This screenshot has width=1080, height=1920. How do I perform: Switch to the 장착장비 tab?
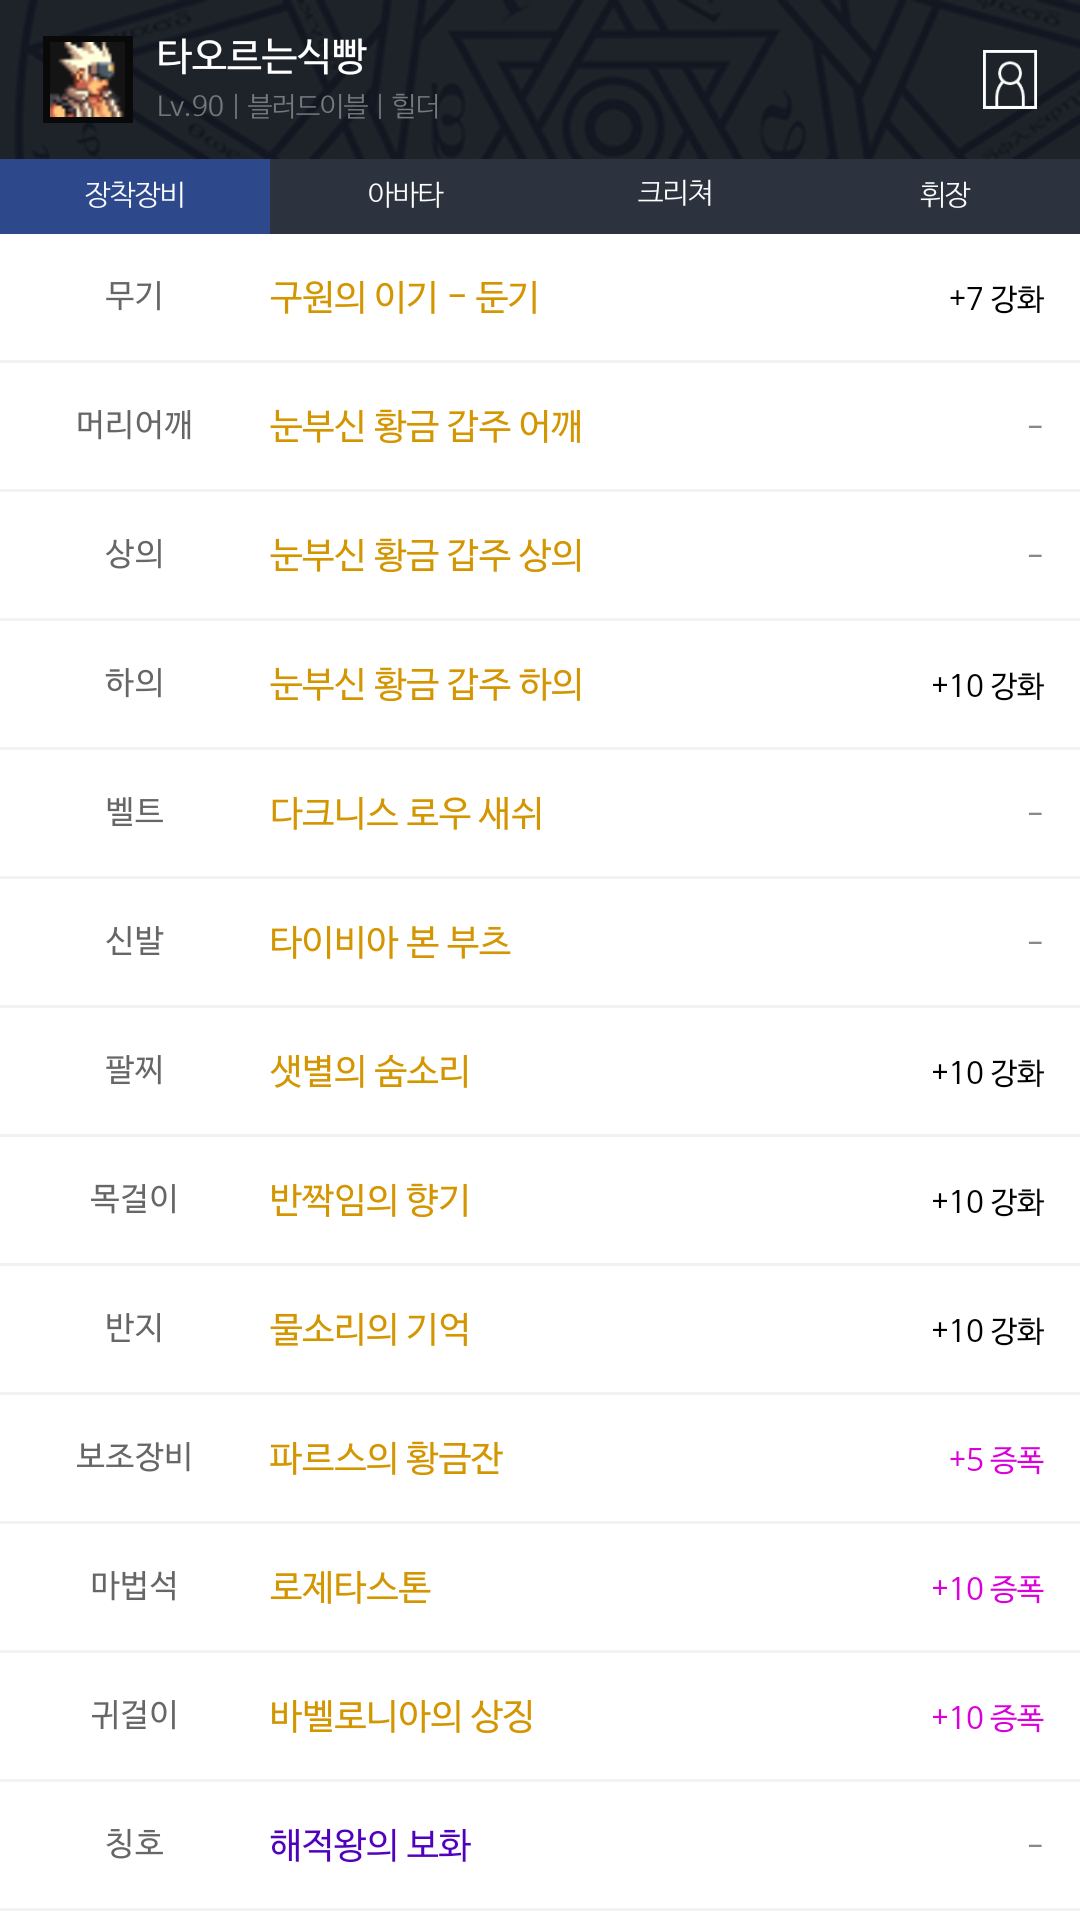(135, 195)
